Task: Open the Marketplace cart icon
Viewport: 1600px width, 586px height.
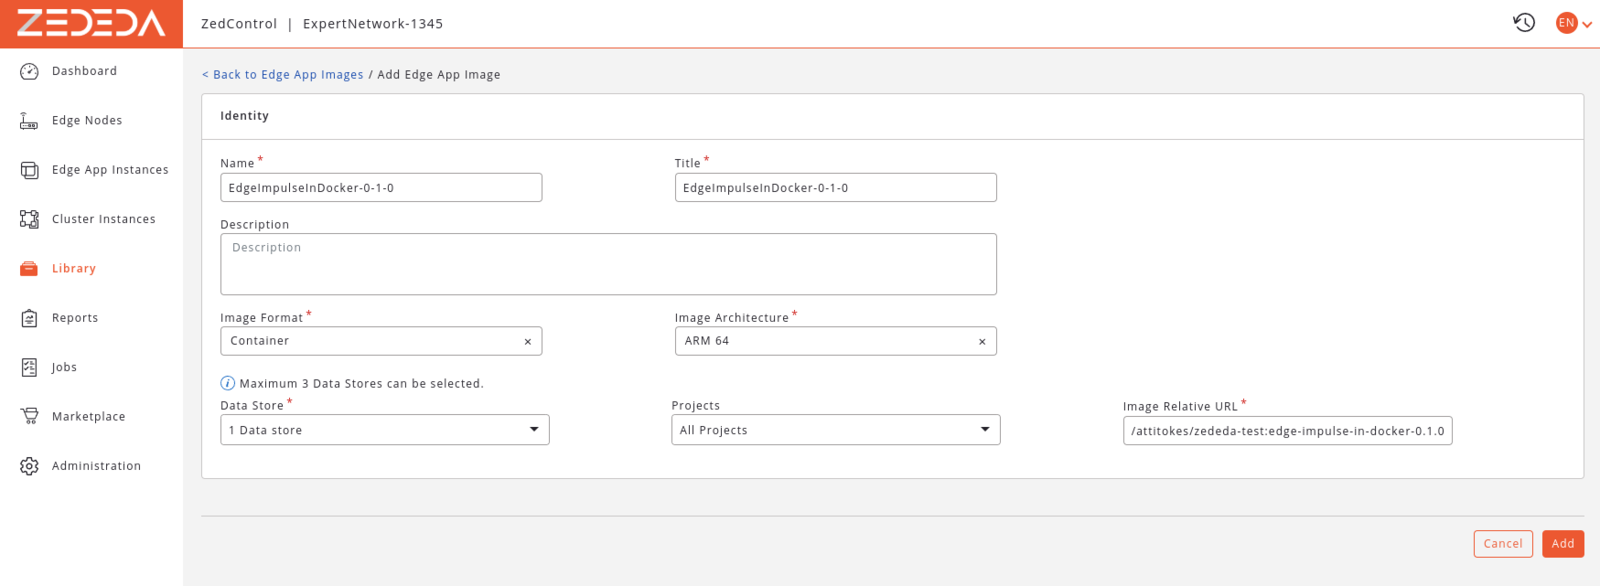Action: coord(29,416)
